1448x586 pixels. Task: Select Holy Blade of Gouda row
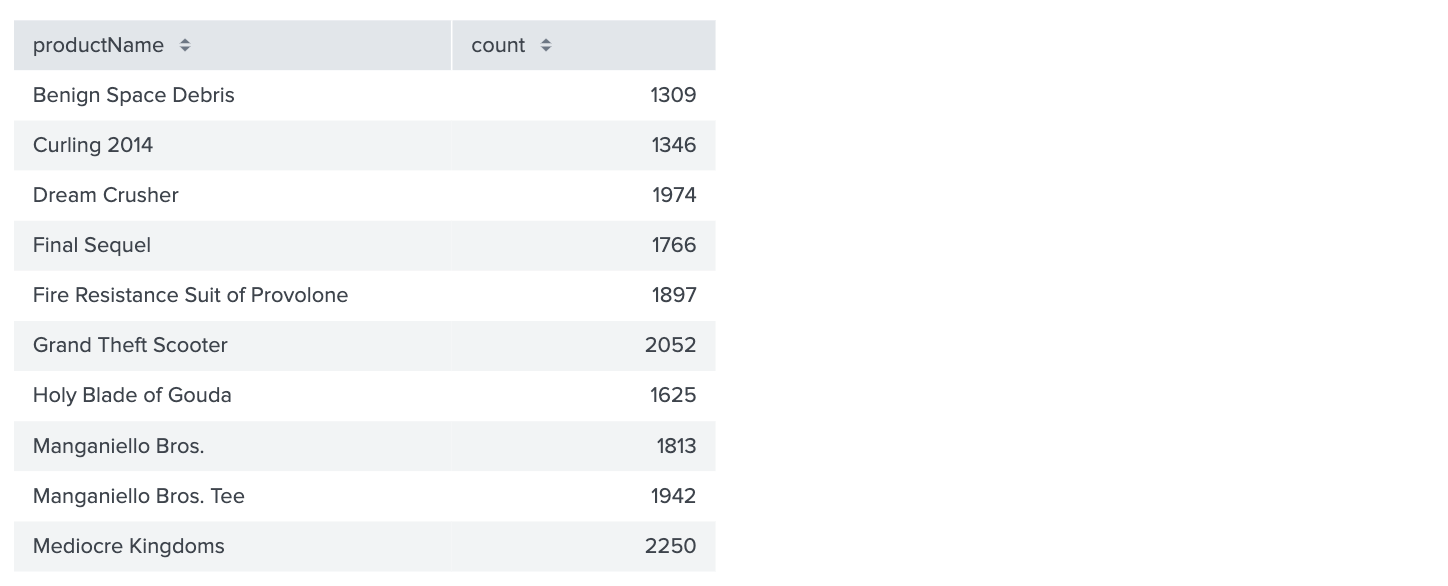point(132,395)
